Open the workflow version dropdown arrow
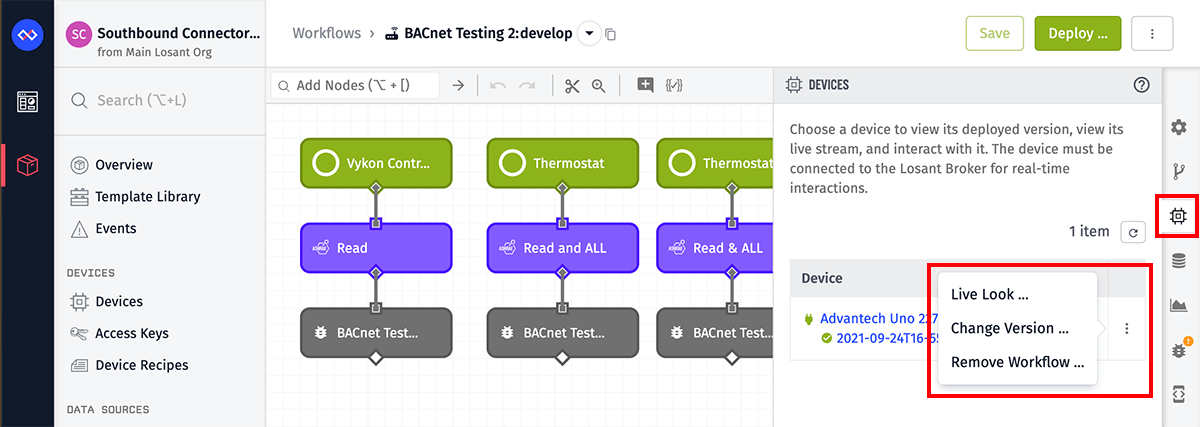This screenshot has height=427, width=1200. 588,33
